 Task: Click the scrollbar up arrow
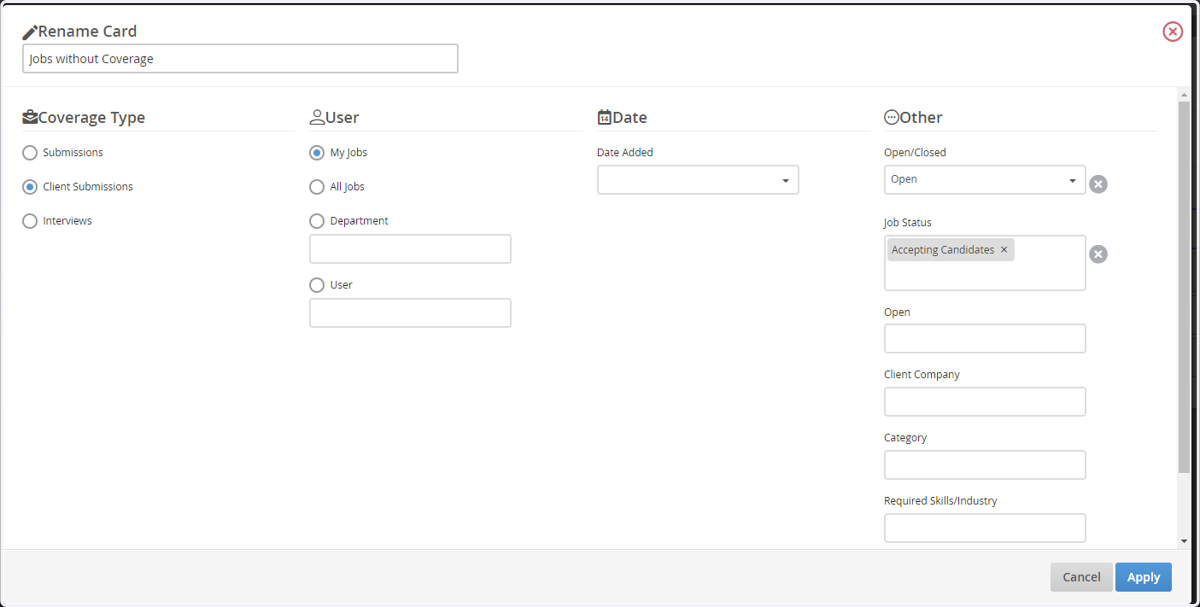(1184, 94)
